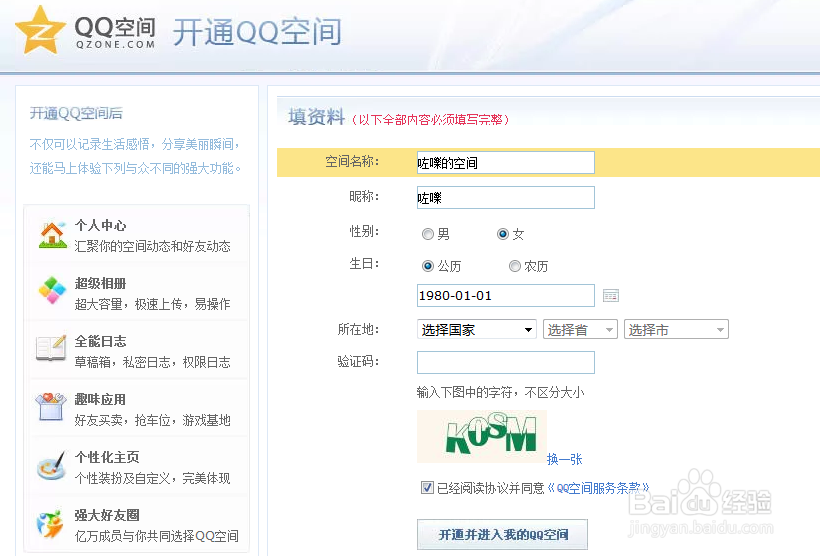Open the 选择省 dropdown

pos(580,330)
